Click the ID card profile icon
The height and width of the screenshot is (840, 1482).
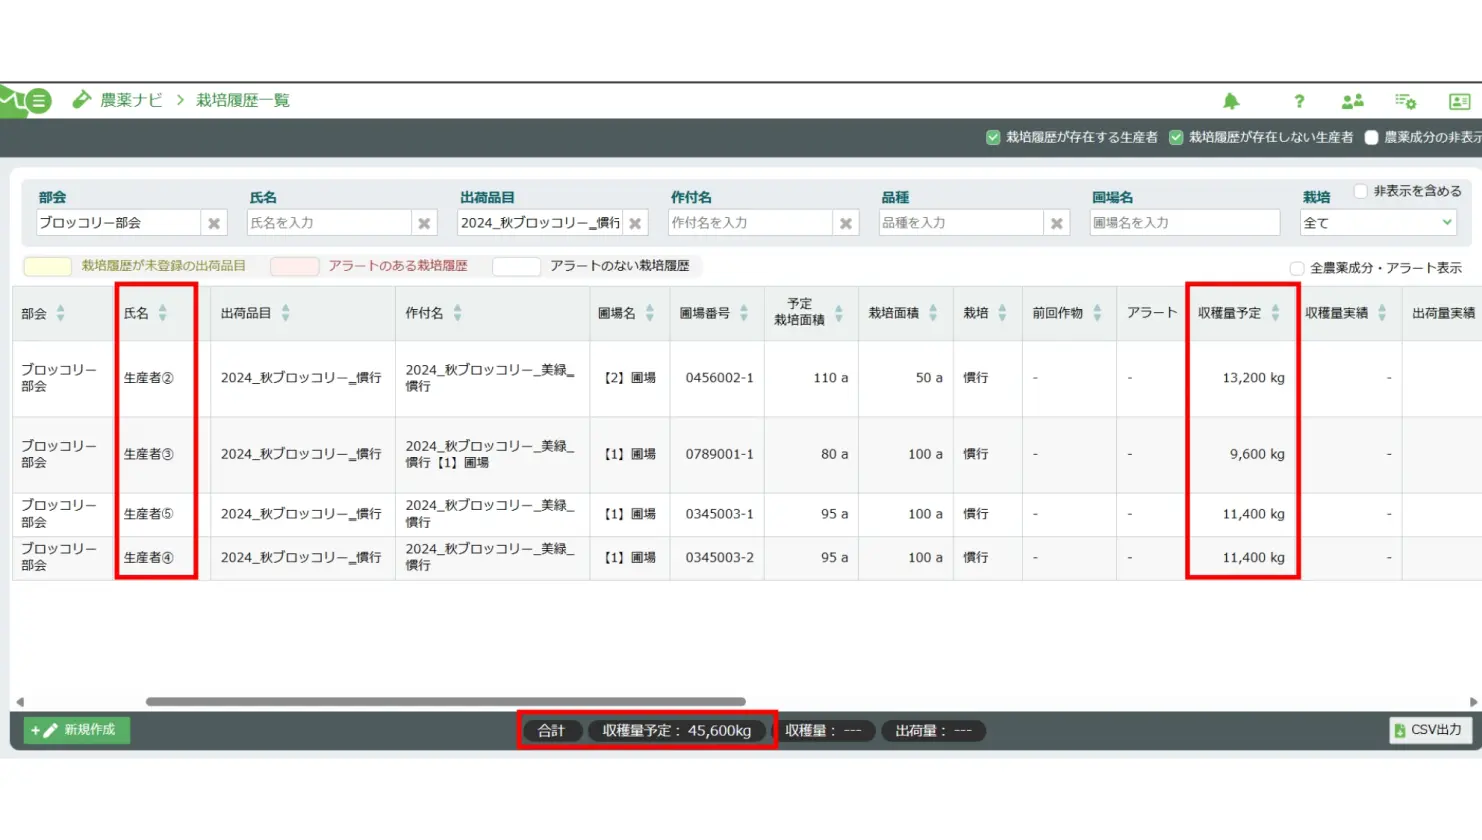(x=1459, y=101)
